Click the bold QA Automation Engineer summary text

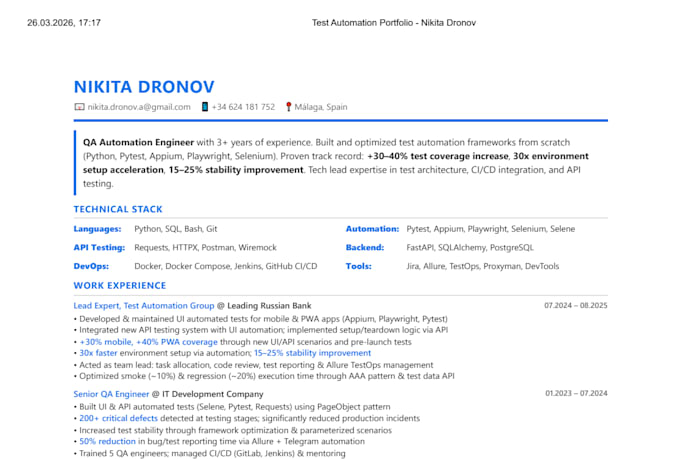[138, 142]
